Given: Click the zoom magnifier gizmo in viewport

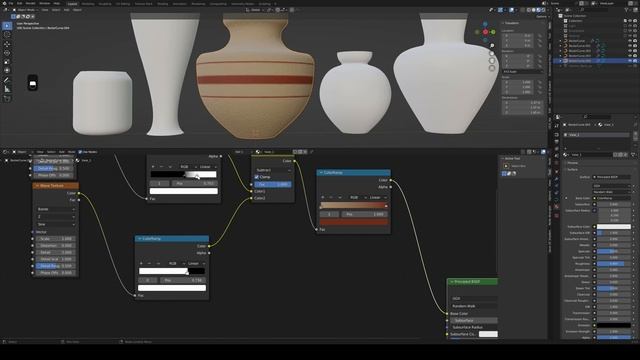Looking at the screenshot, I should 492,46.
